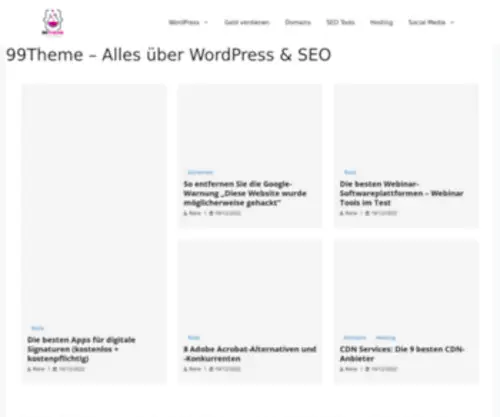Open the 8 Adobe Acrobat-Alternativen article
The height and width of the screenshot is (417, 500).
[250, 354]
